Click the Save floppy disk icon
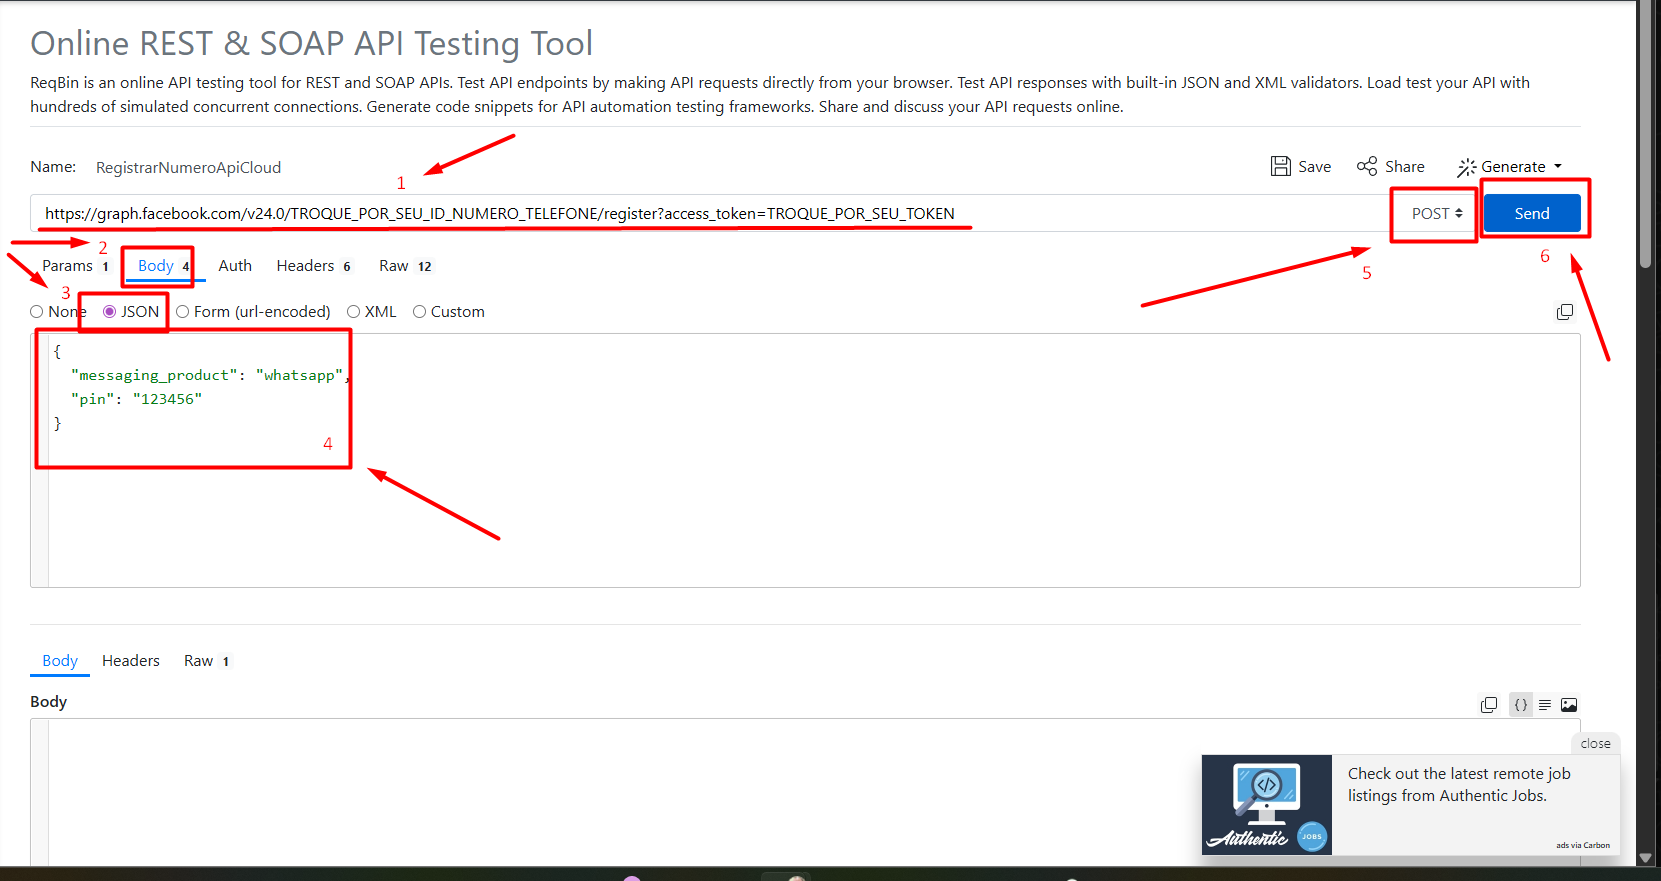 coord(1280,166)
